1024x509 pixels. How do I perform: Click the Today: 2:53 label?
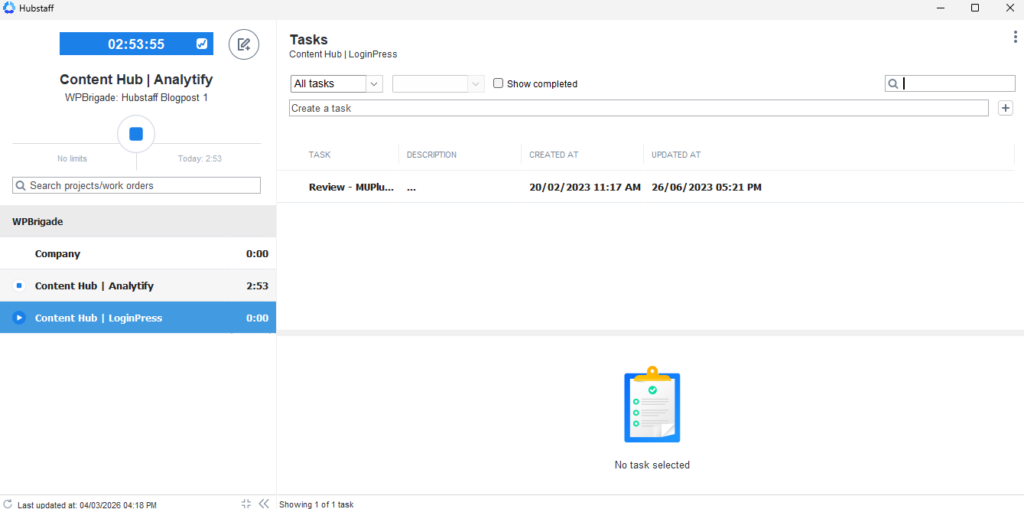(x=200, y=158)
